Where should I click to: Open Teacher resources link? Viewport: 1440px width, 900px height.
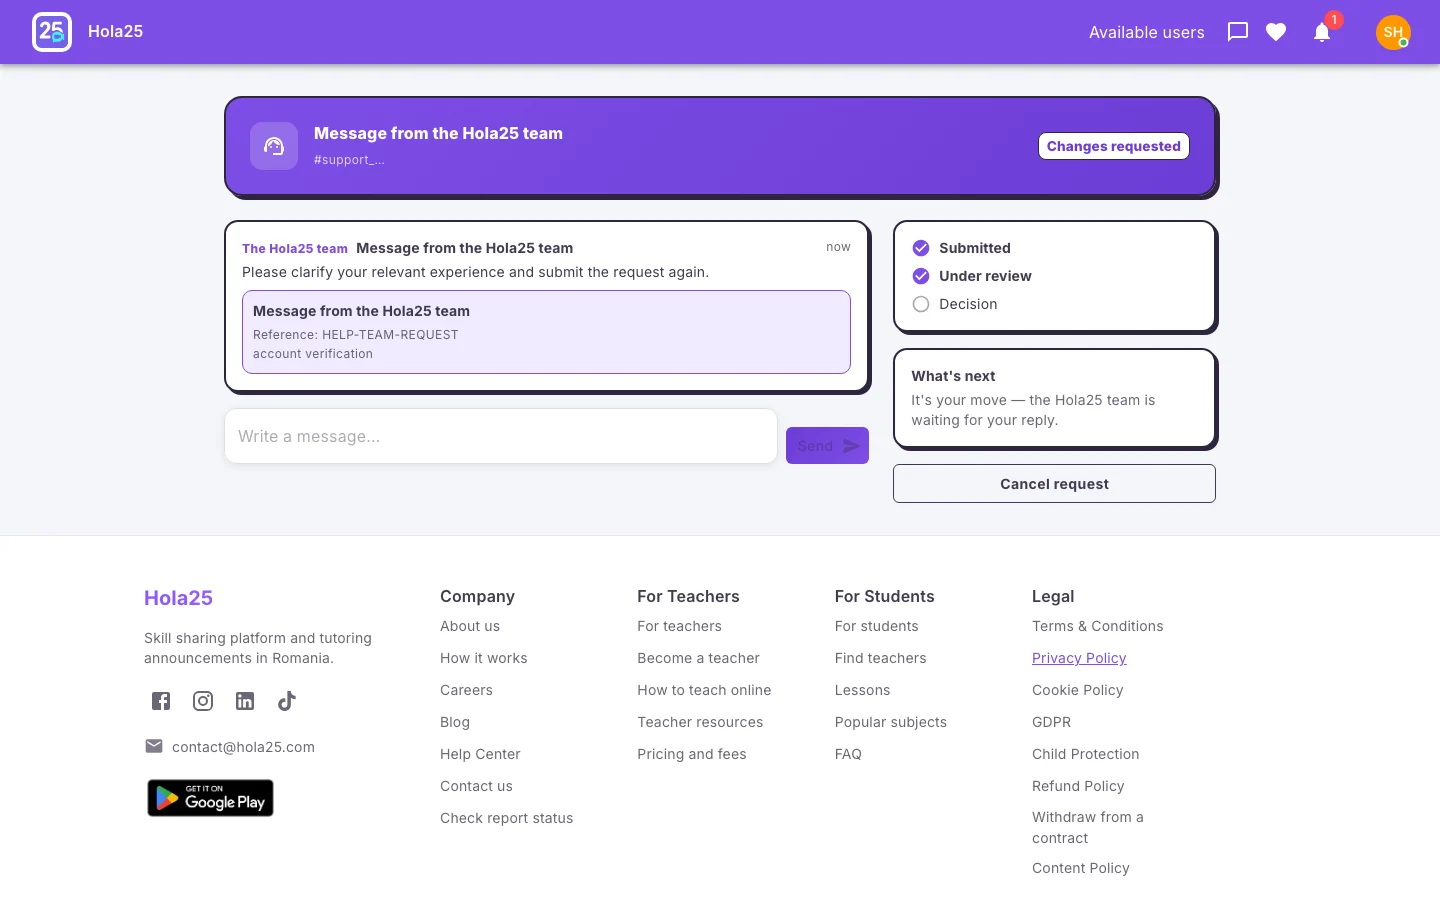click(x=700, y=722)
